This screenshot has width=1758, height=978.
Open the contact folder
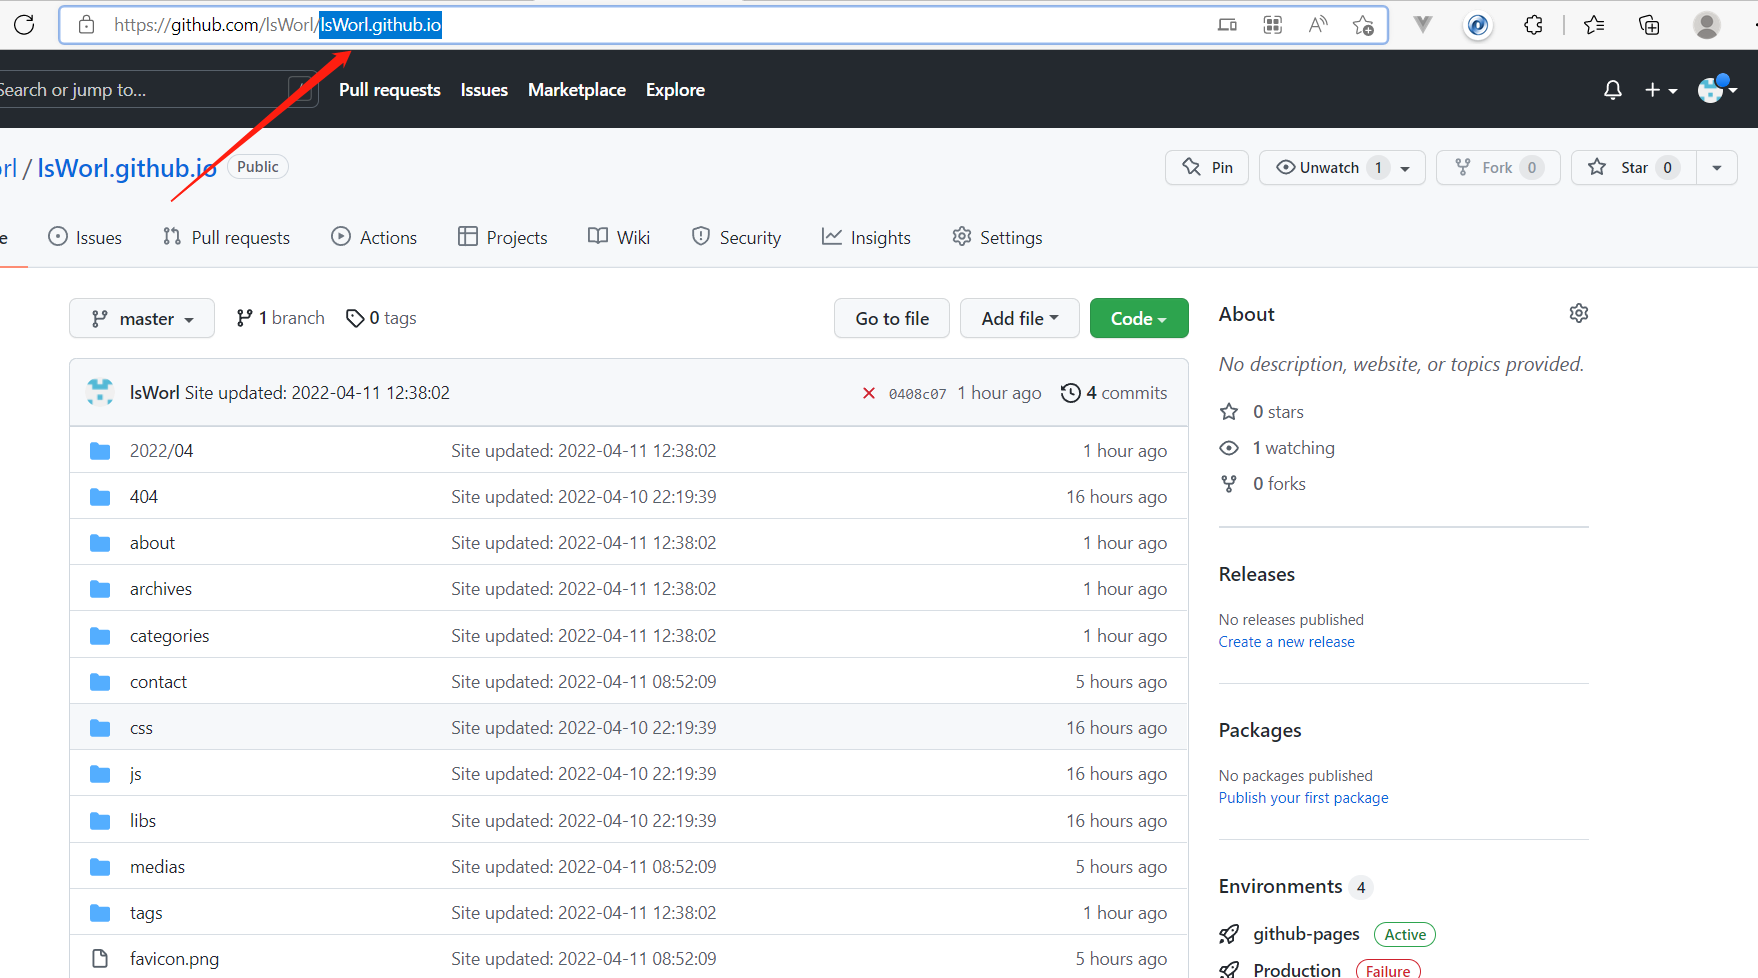(158, 682)
